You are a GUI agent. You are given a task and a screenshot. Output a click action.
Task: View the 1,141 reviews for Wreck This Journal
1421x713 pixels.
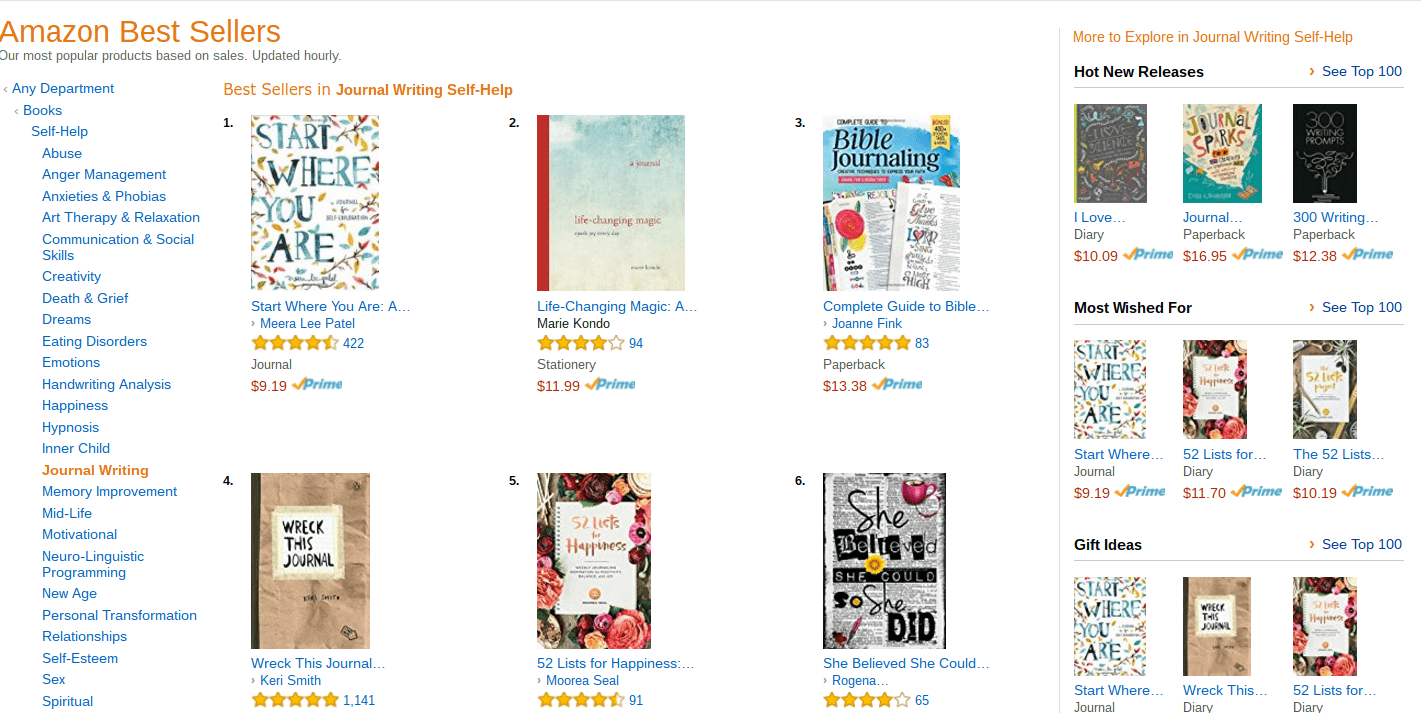(359, 700)
